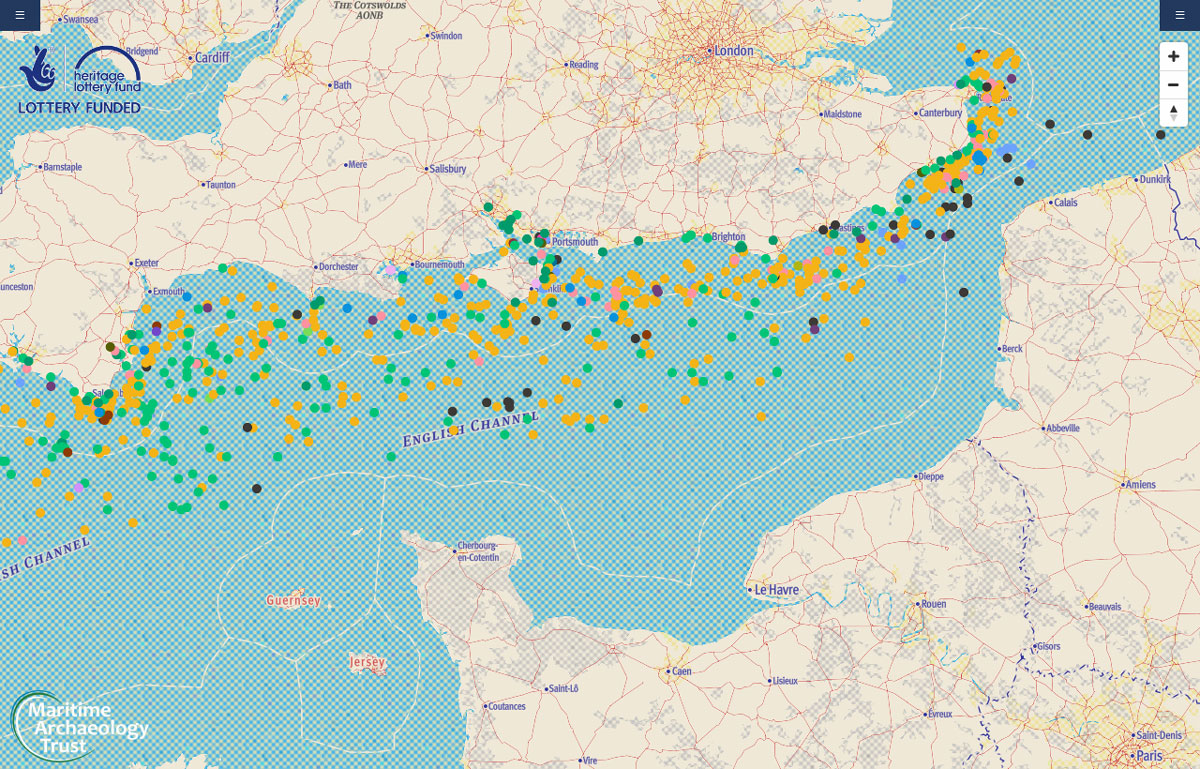
Task: Click the London city label
Action: [732, 51]
